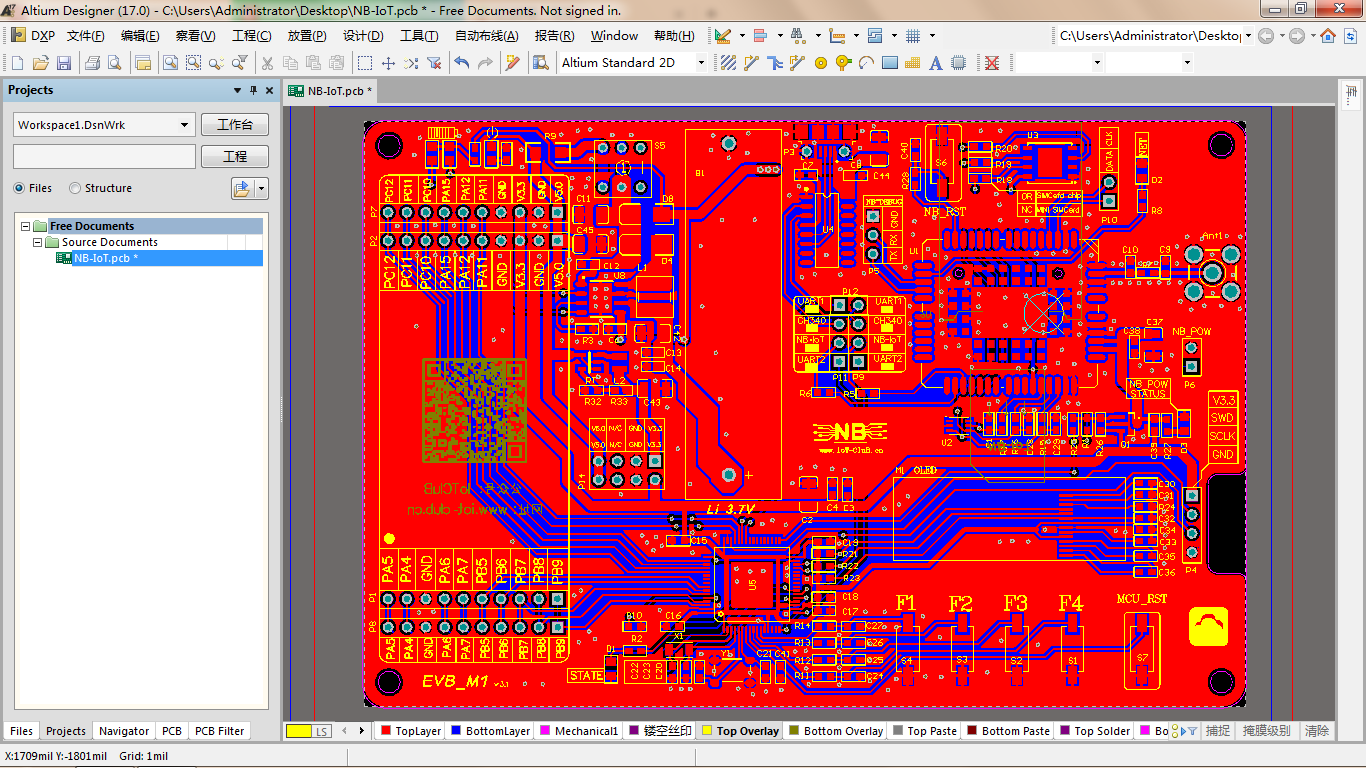The width and height of the screenshot is (1366, 768).
Task: Collapse the Free Documents tree node
Action: click(x=26, y=226)
